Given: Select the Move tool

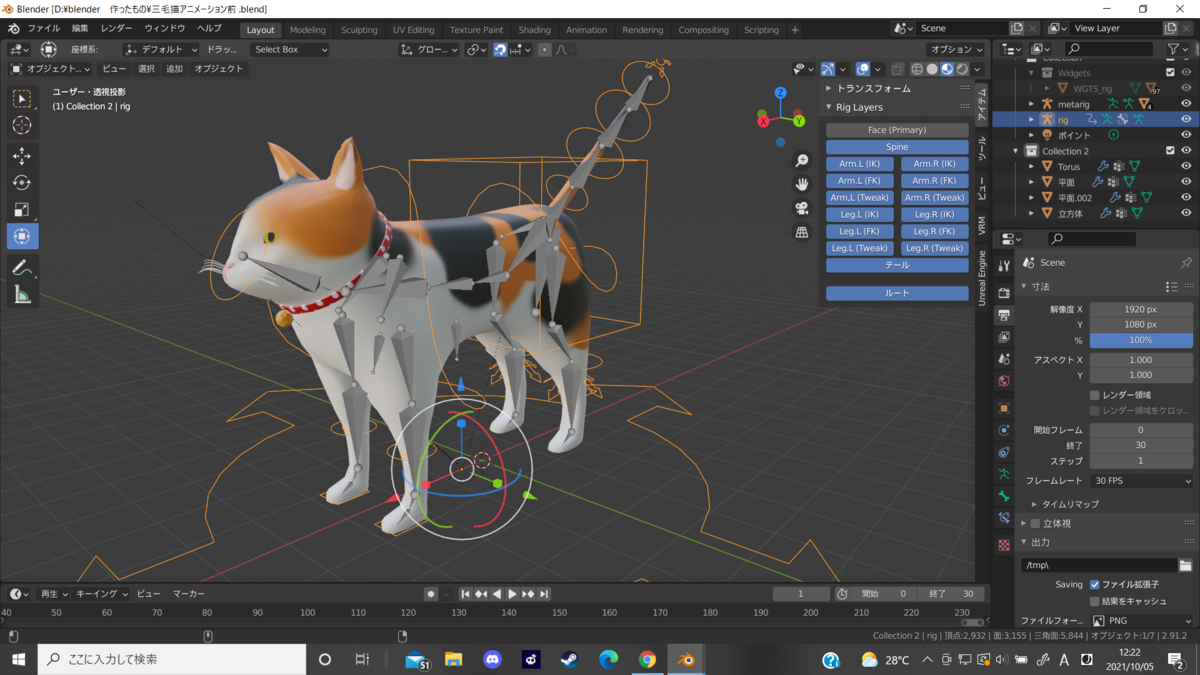Looking at the screenshot, I should (x=22, y=156).
